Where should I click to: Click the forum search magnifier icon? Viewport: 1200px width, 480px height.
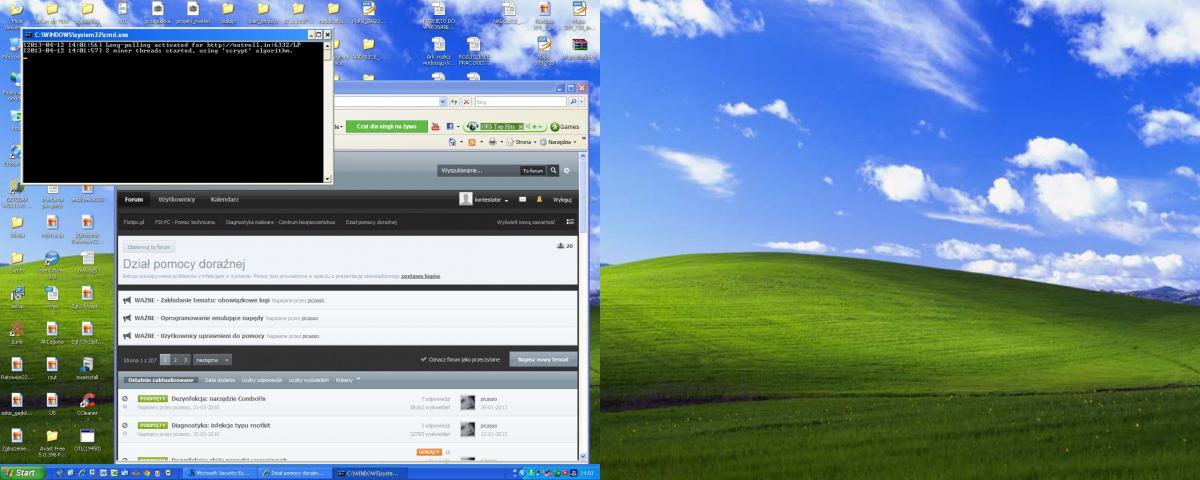pos(553,171)
